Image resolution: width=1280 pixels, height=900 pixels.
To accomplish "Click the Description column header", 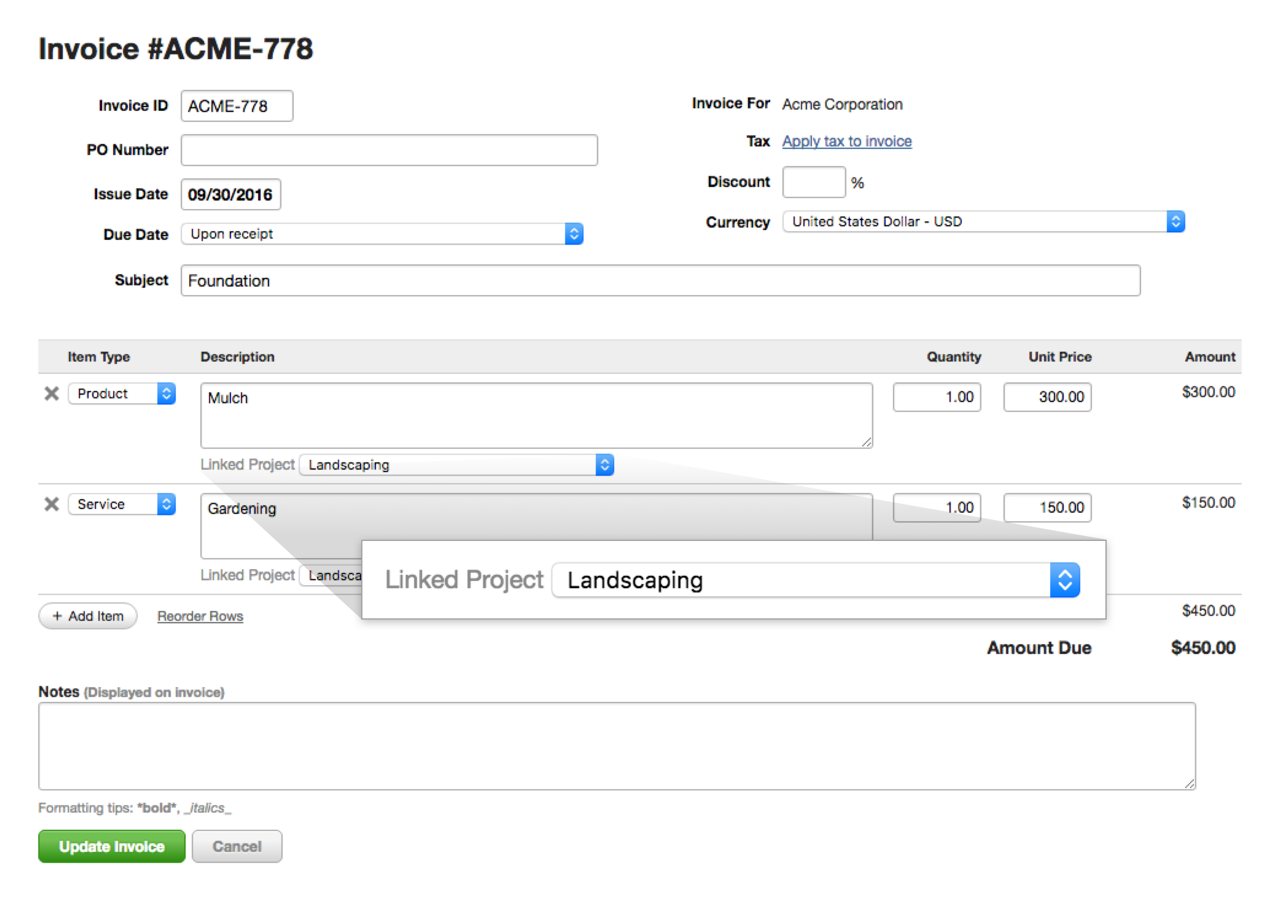I will [238, 357].
